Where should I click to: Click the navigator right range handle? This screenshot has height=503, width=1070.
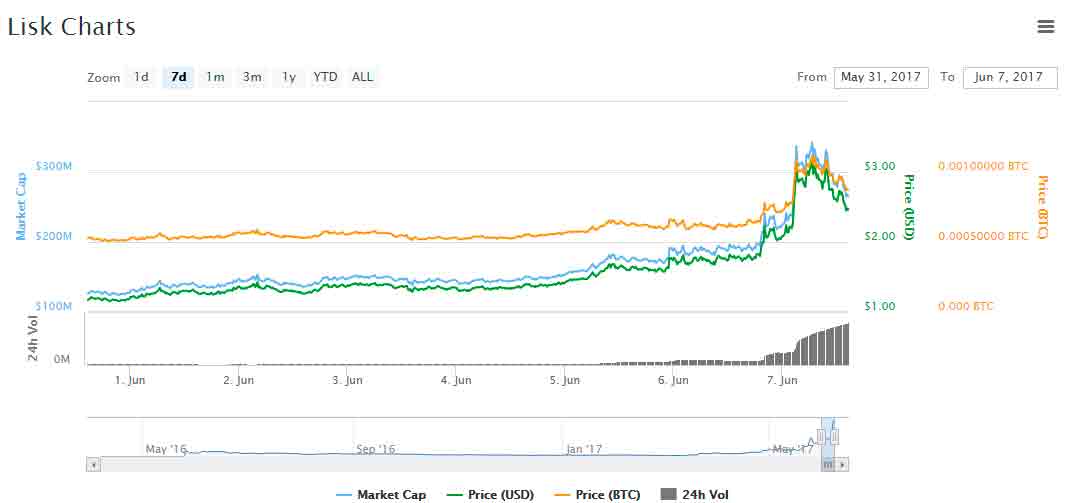tap(835, 437)
